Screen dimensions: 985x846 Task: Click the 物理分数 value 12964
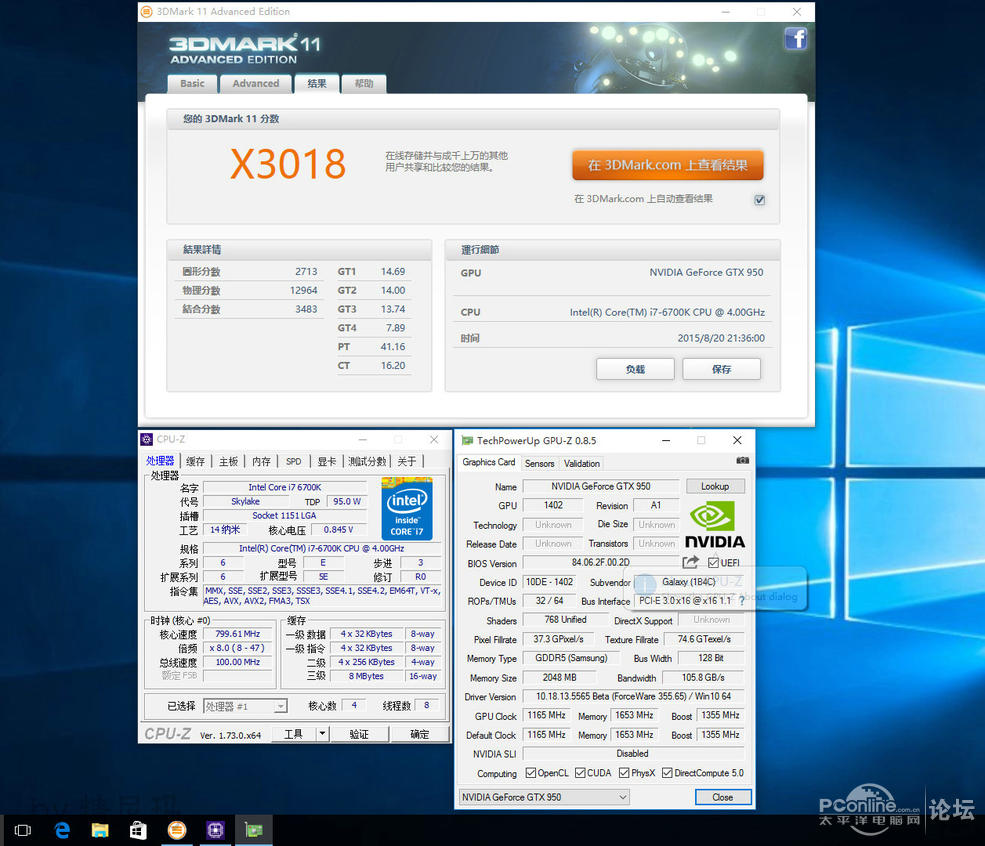pyautogui.click(x=303, y=290)
